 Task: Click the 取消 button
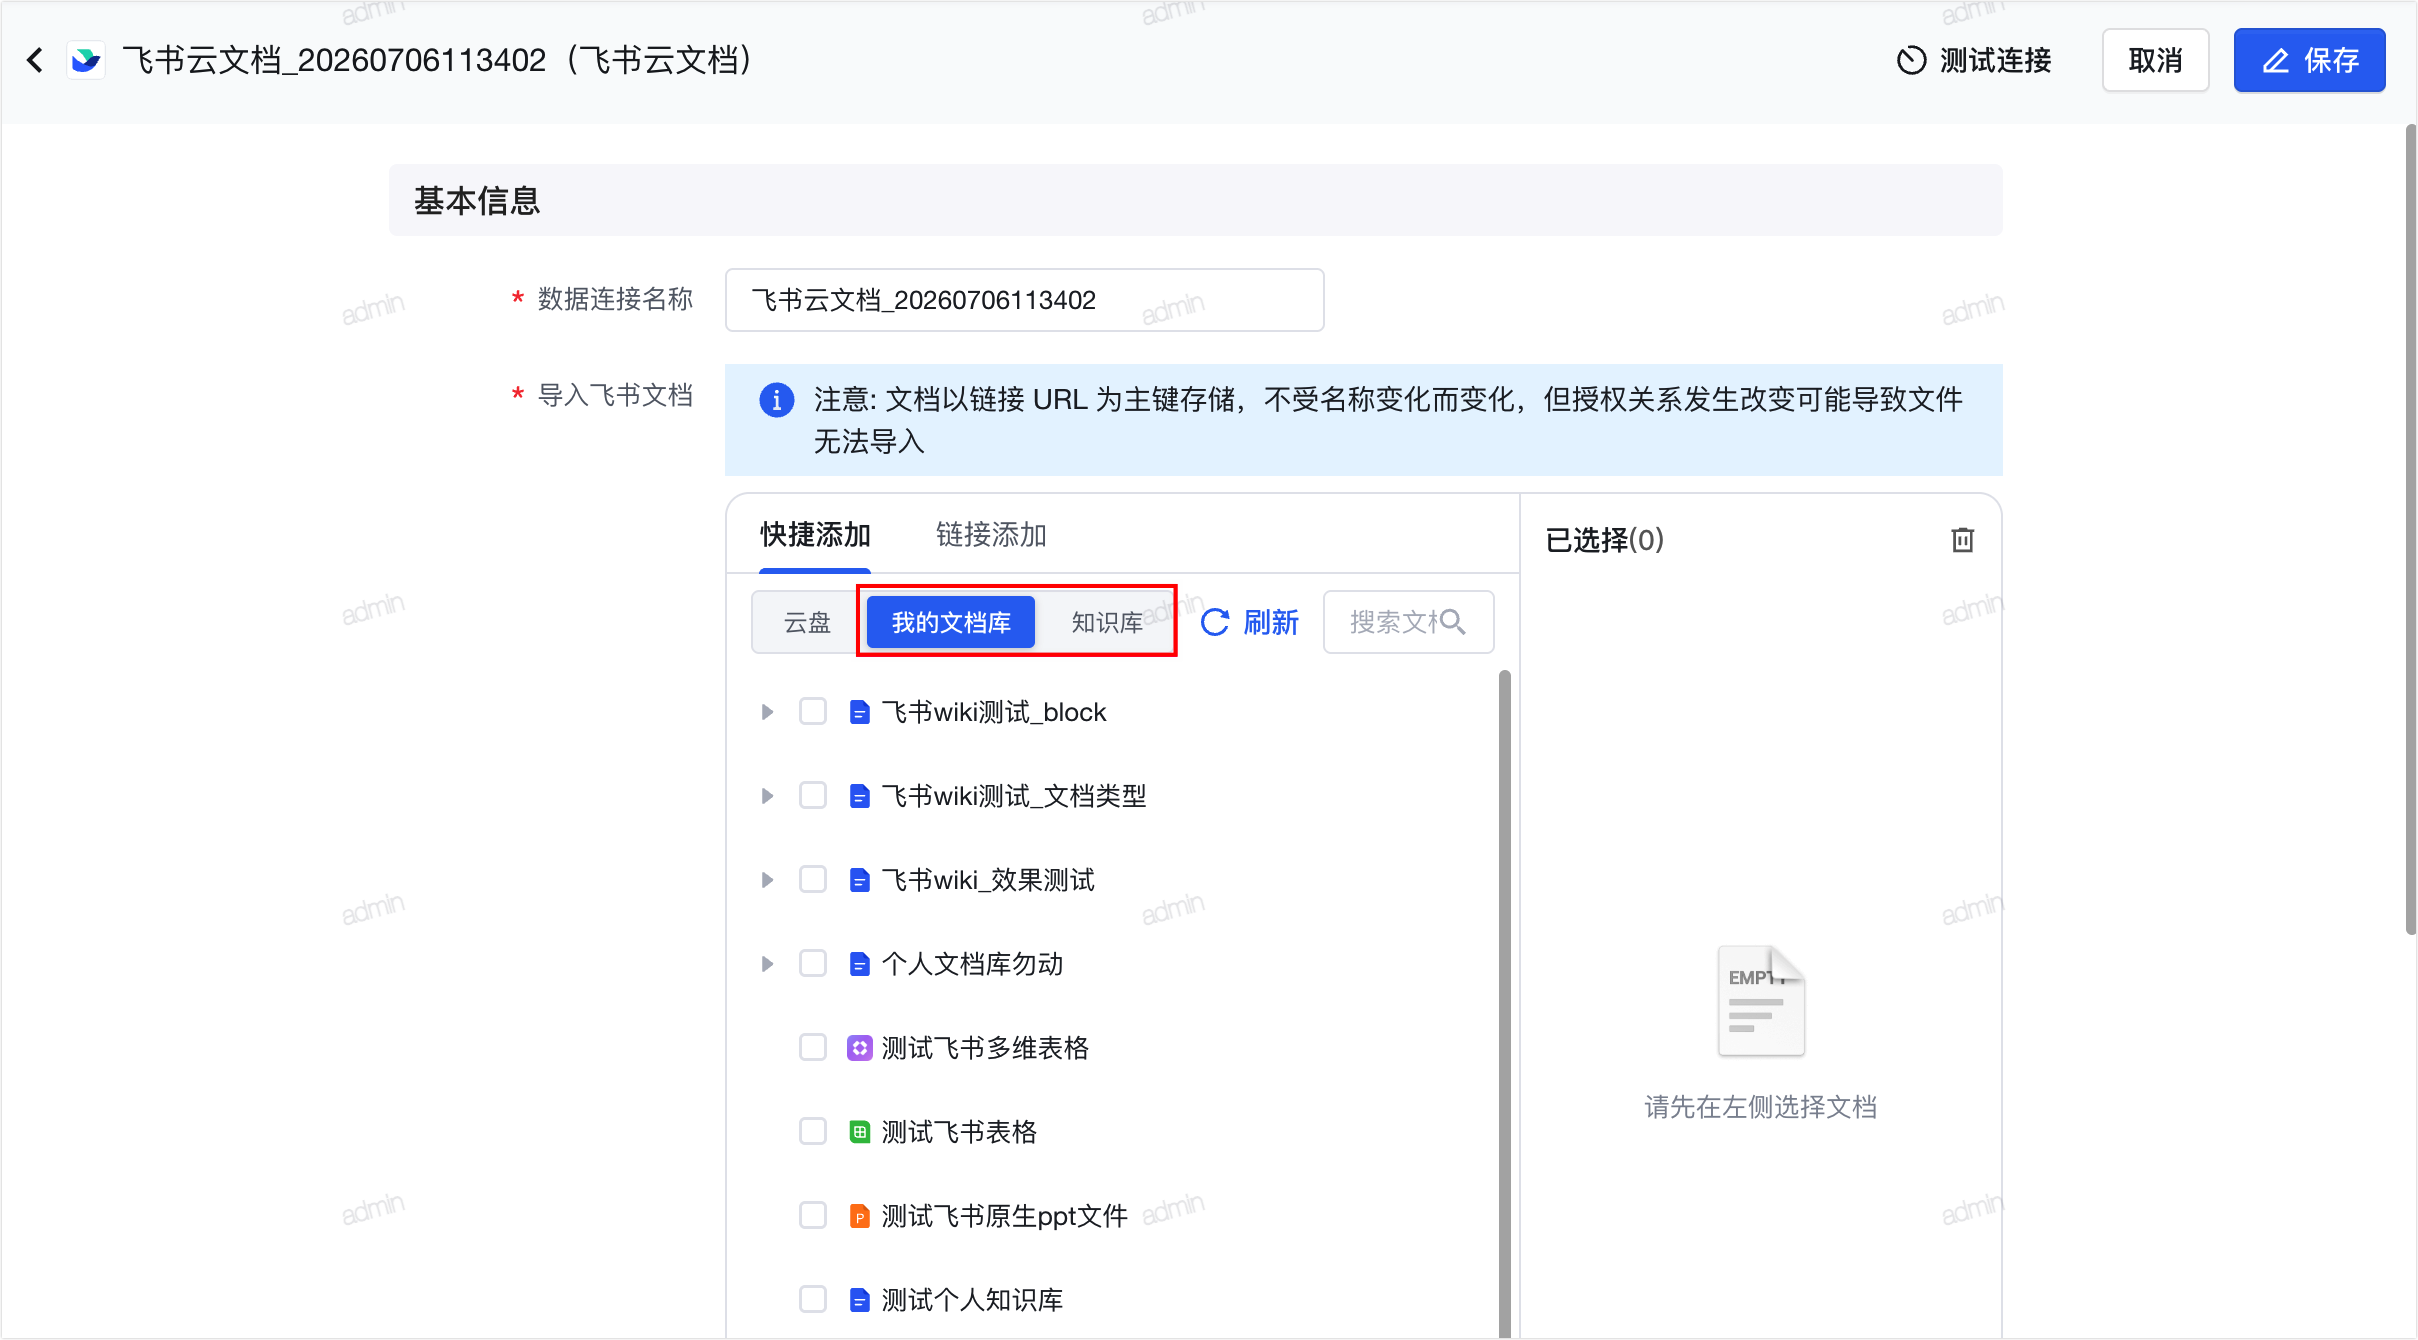(x=2155, y=60)
